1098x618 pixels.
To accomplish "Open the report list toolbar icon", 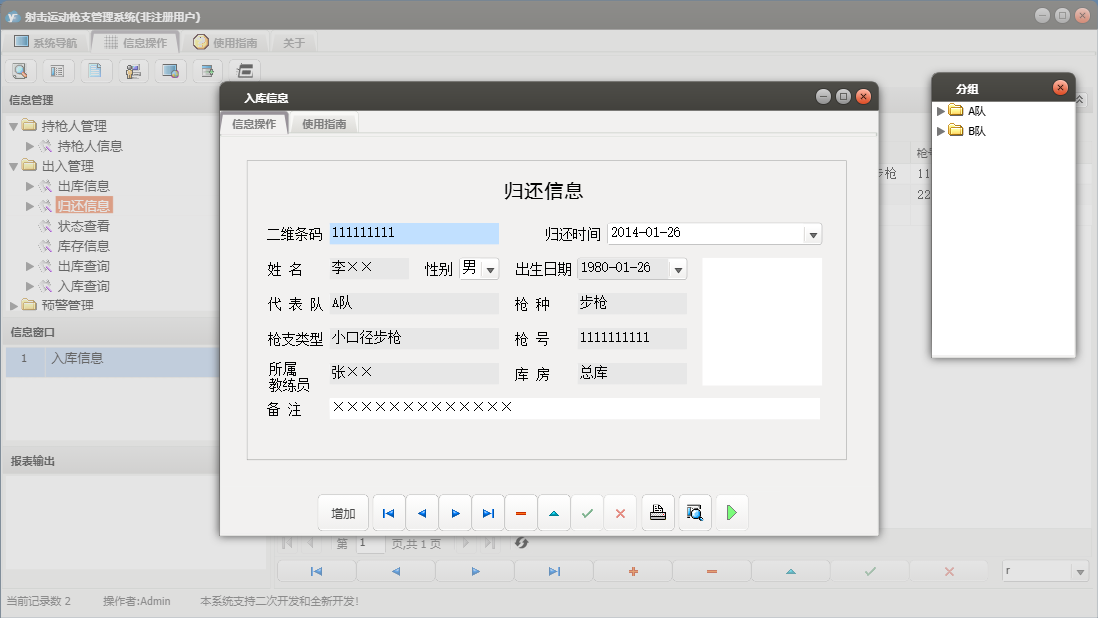I will coord(57,70).
